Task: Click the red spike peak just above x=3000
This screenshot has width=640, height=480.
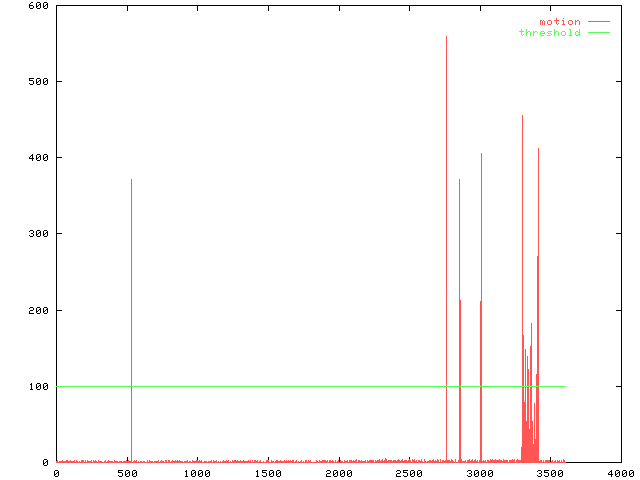Action: (481, 156)
